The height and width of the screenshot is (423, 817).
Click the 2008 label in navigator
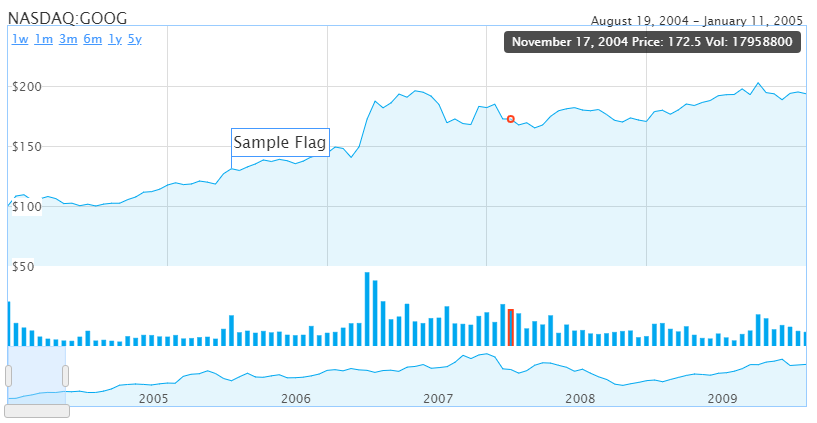click(x=580, y=399)
